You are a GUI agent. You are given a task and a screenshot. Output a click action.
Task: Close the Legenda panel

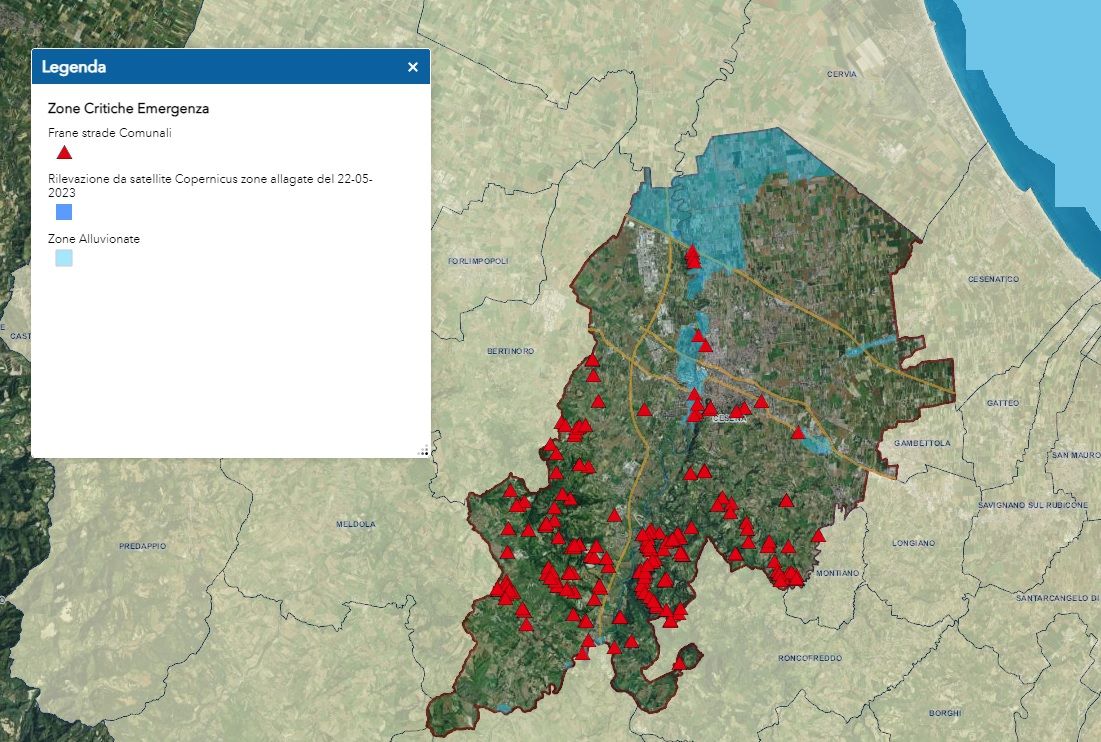[x=413, y=67]
